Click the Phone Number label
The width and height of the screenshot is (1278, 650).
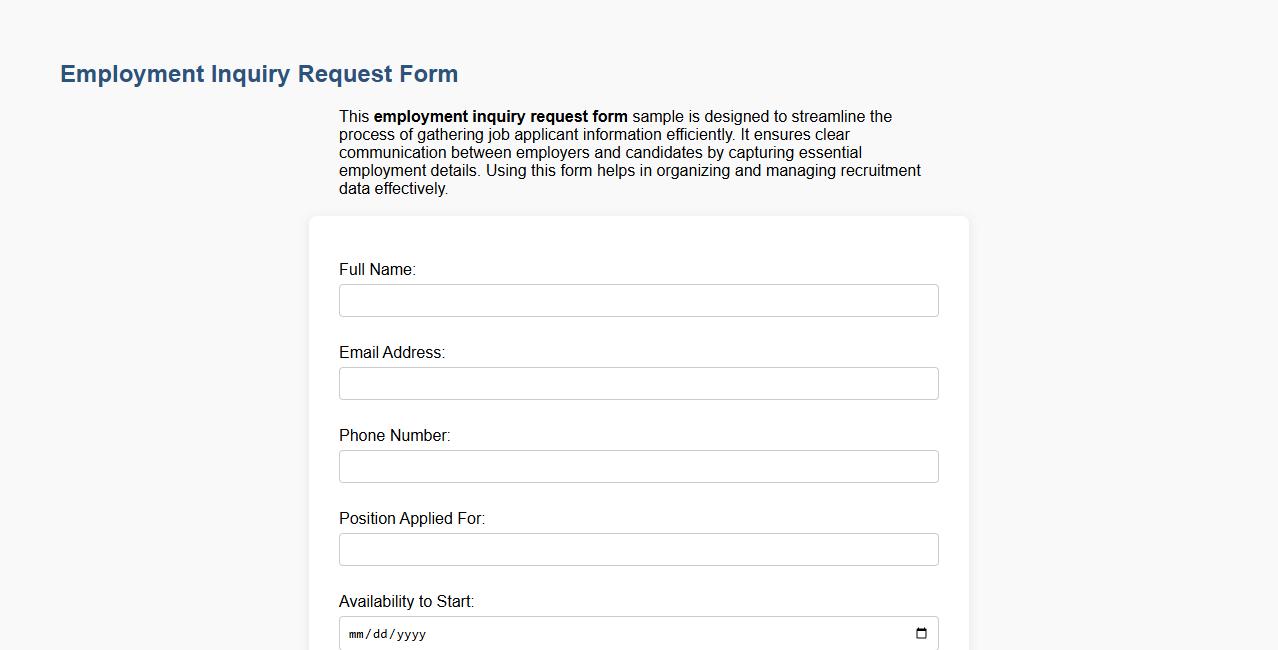tap(395, 435)
